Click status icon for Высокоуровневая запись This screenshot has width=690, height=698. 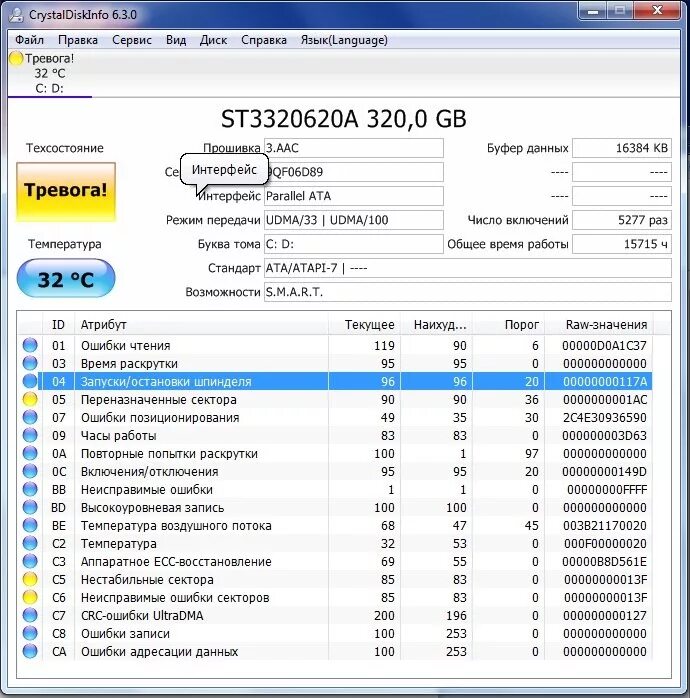pyautogui.click(x=30, y=507)
